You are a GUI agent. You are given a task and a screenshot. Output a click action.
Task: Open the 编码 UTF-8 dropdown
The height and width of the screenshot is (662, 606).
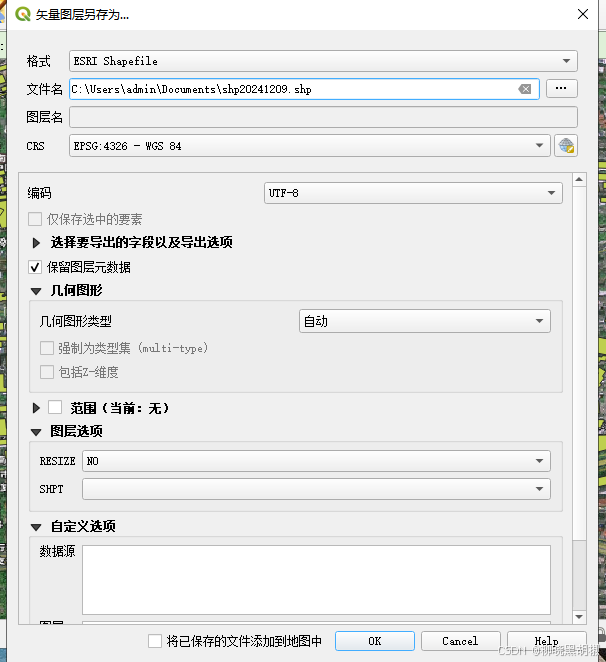413,193
